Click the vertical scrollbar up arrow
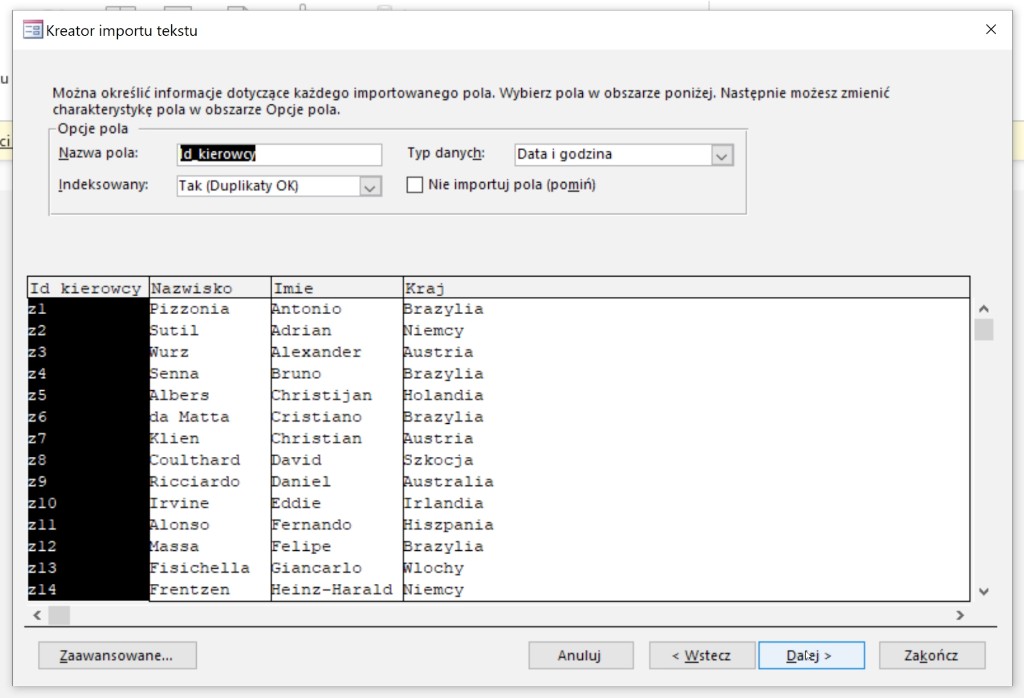The width and height of the screenshot is (1024, 698). [x=983, y=309]
